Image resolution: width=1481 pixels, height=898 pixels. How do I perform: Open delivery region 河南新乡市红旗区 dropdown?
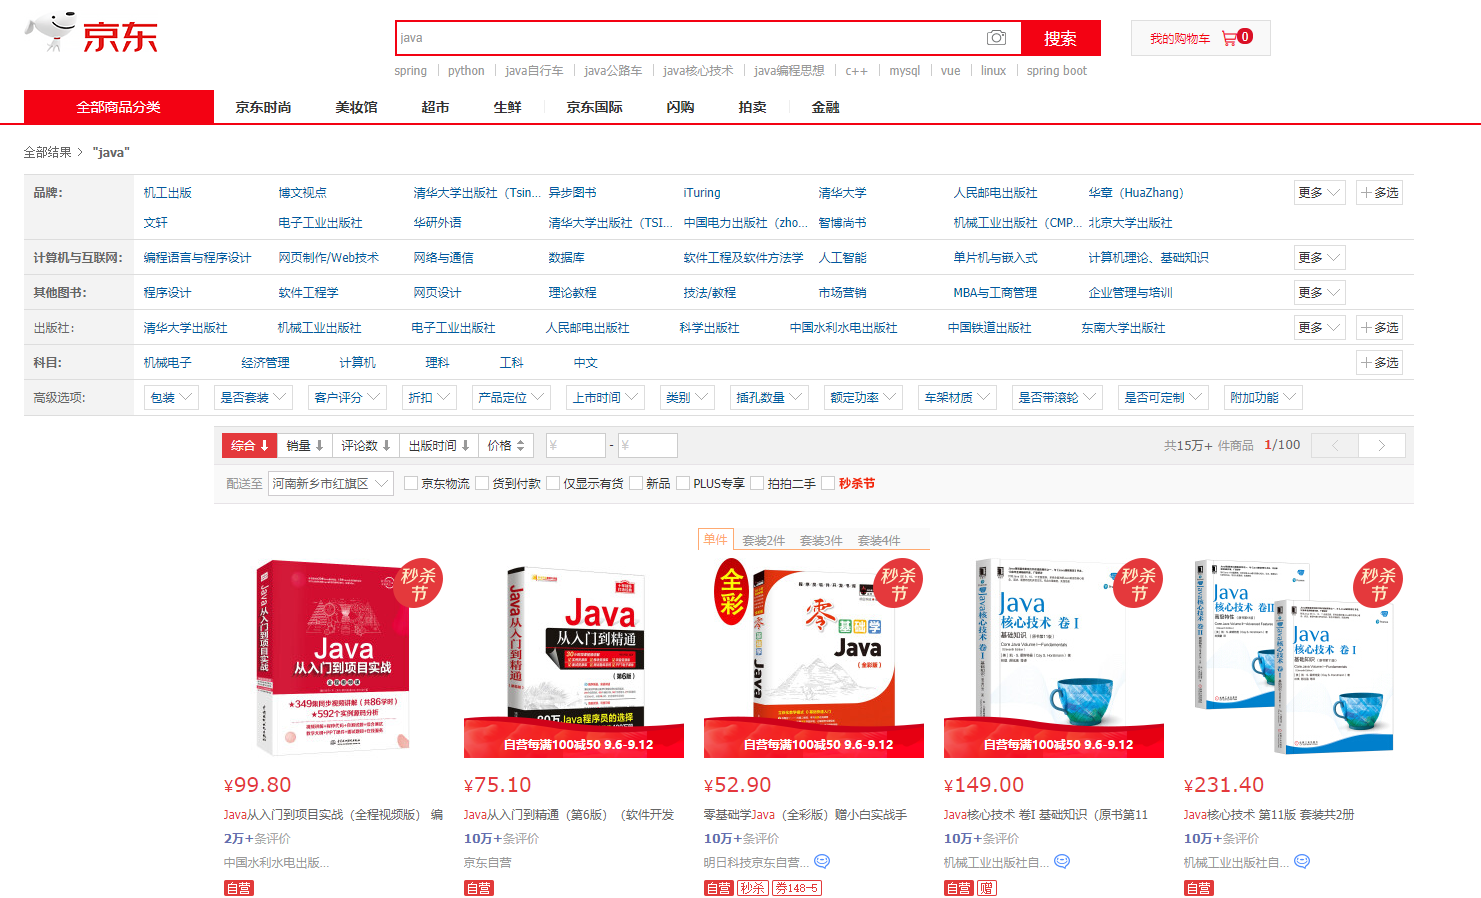tap(330, 484)
